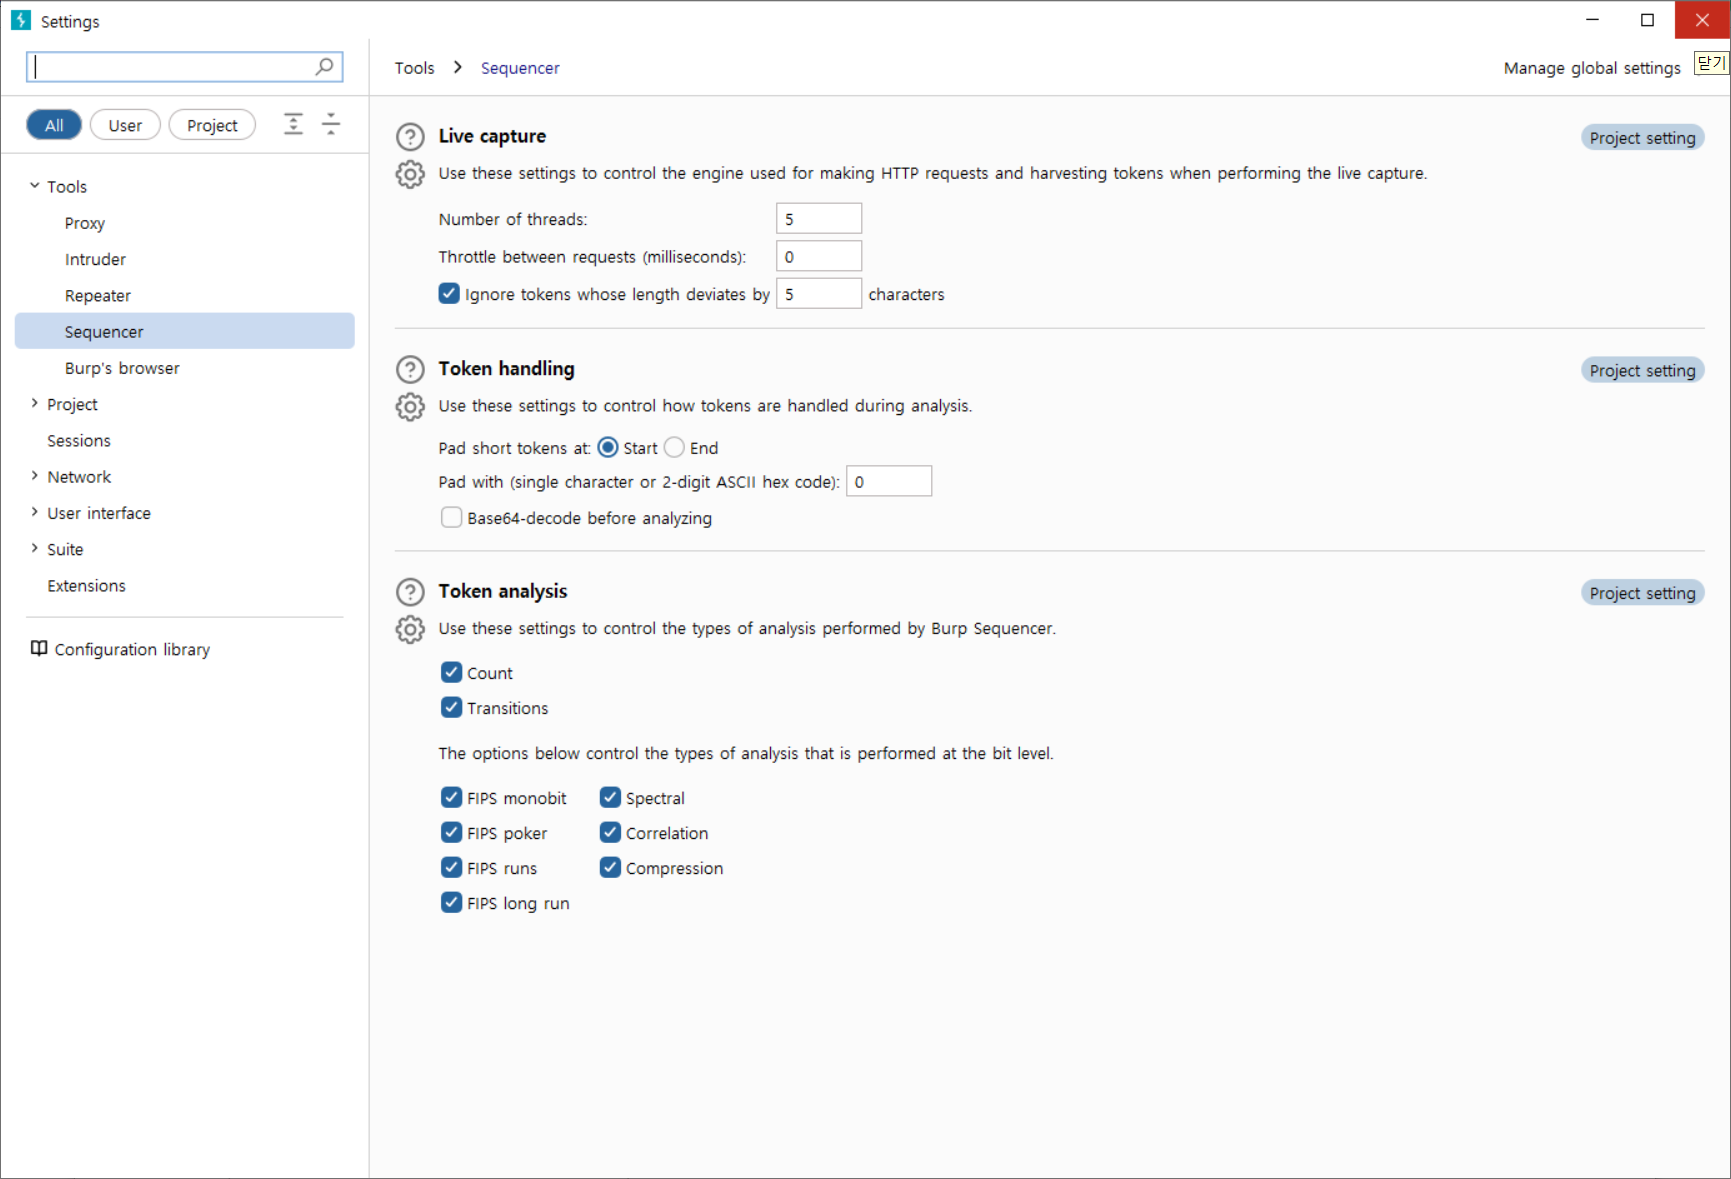Click Token handling Project setting badge
The width and height of the screenshot is (1731, 1179).
pyautogui.click(x=1642, y=371)
